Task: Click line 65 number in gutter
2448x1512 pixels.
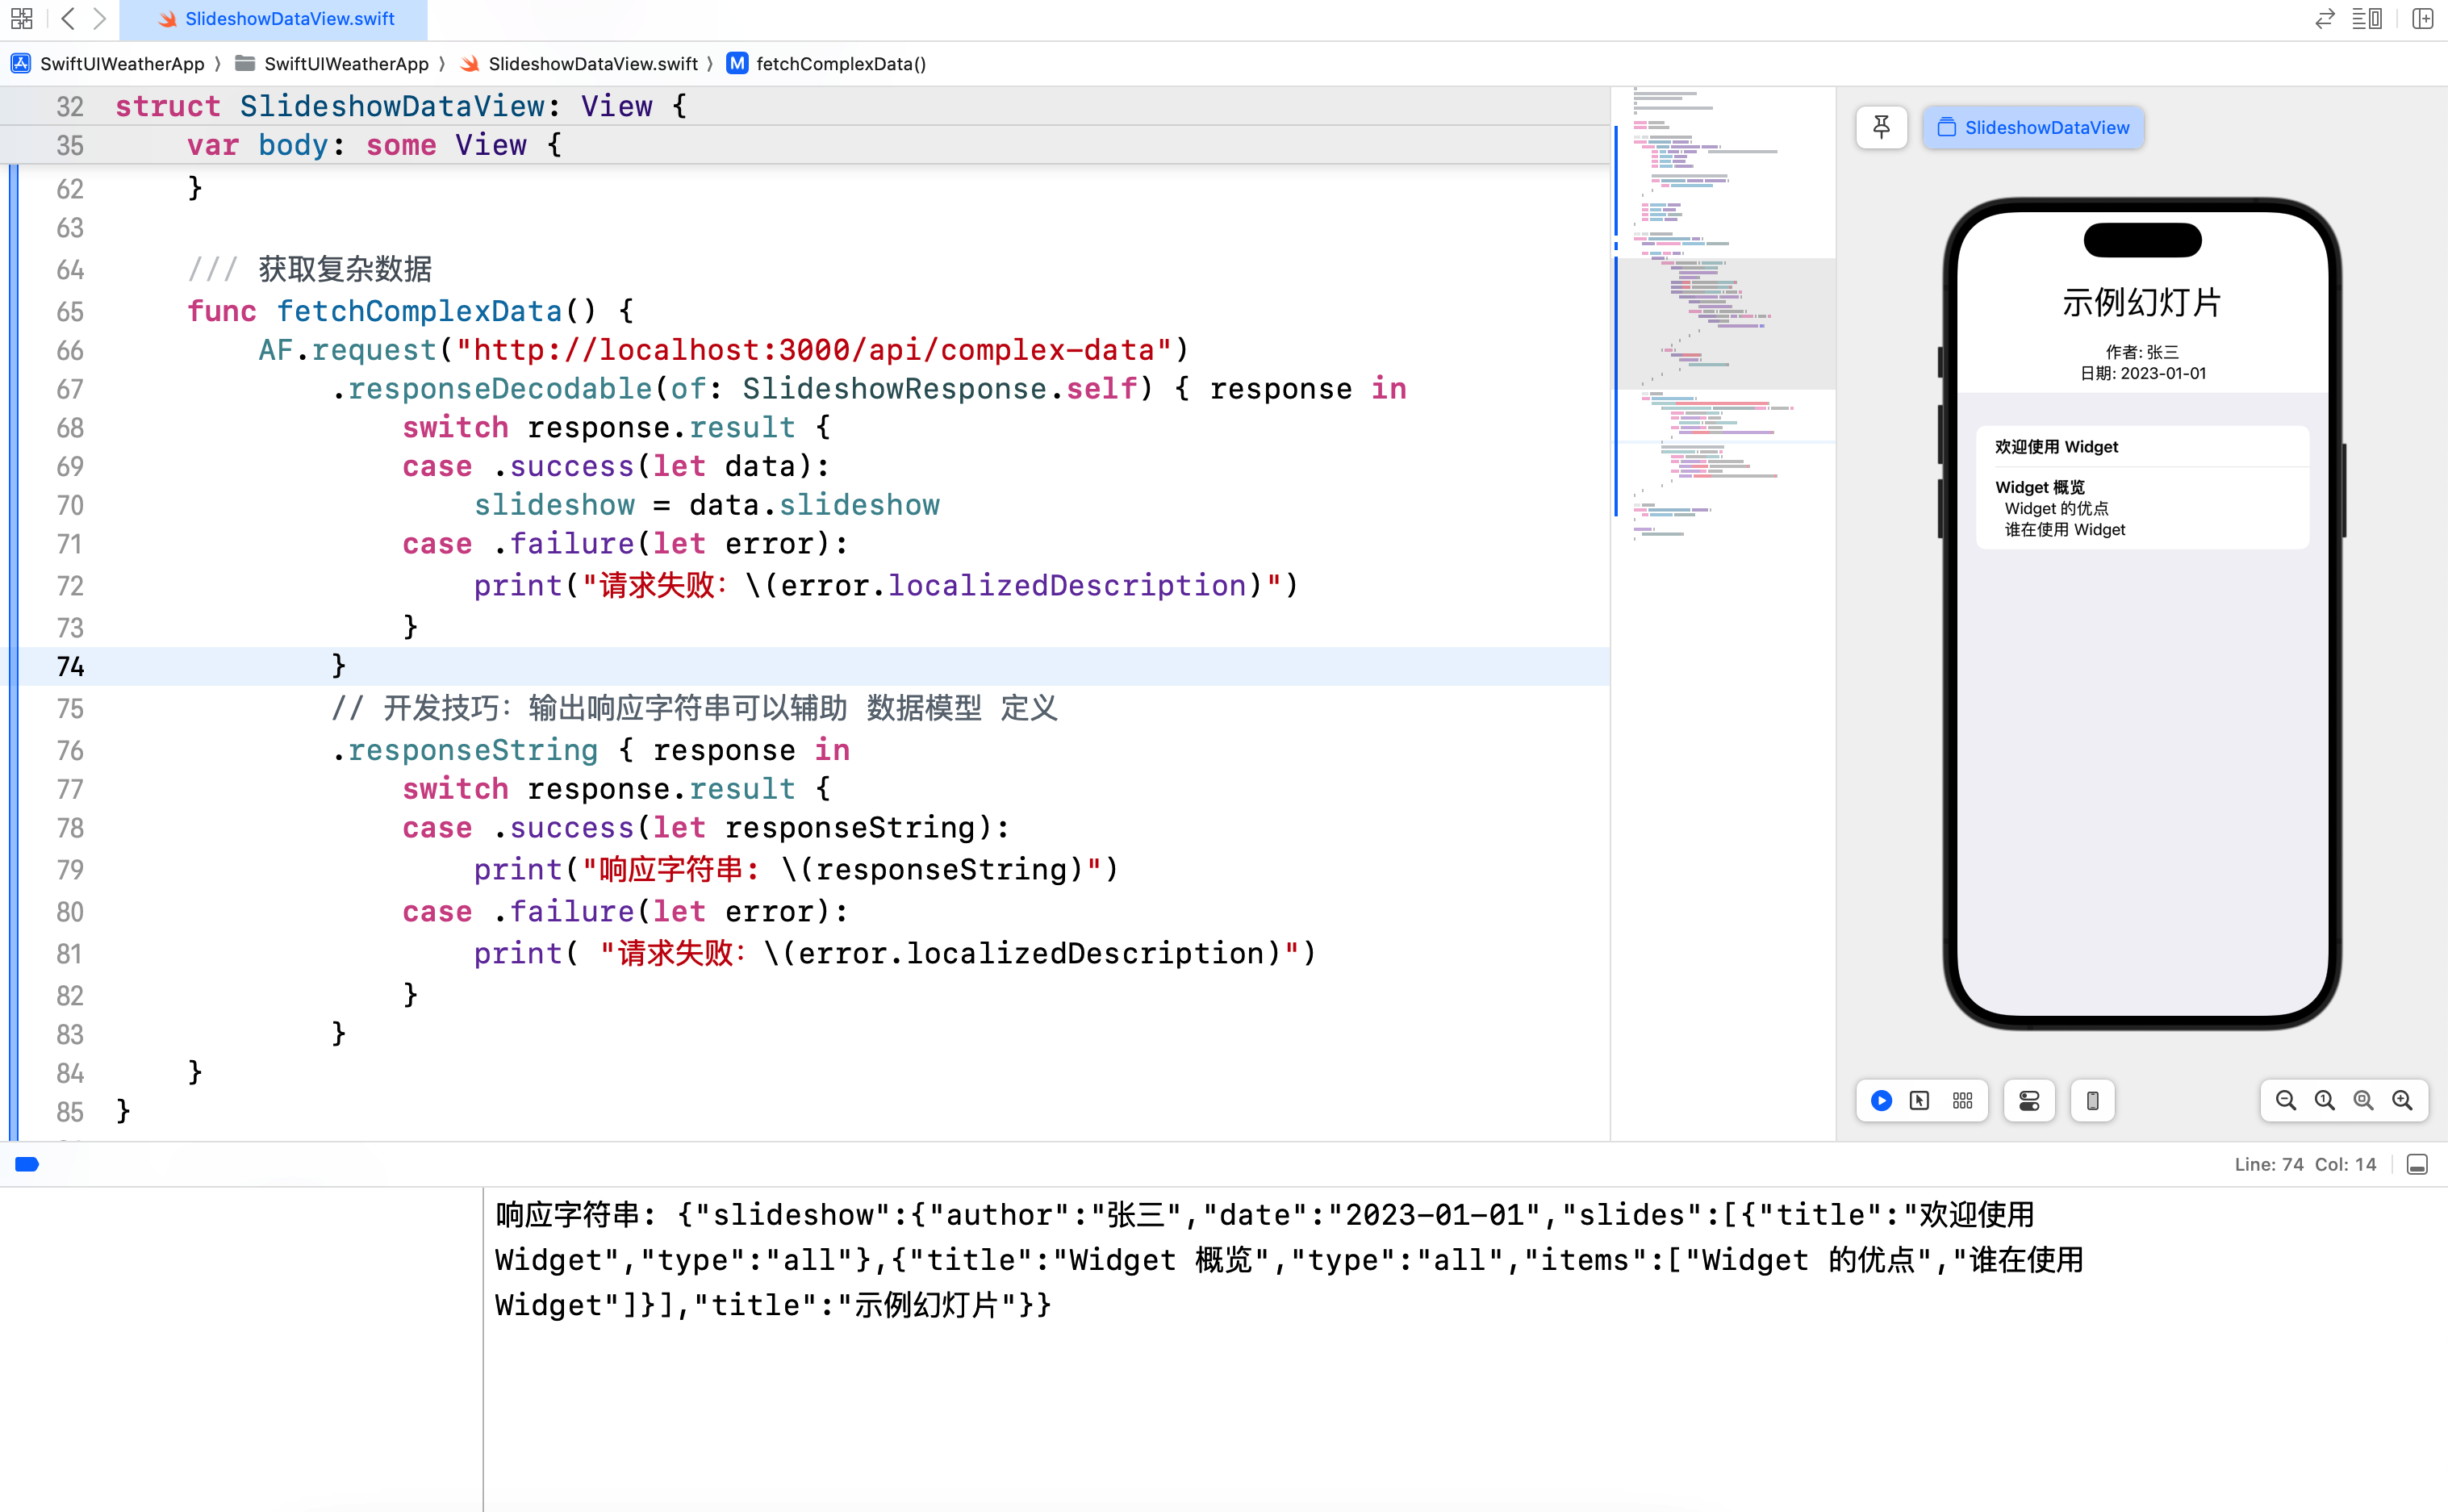Action: click(70, 311)
